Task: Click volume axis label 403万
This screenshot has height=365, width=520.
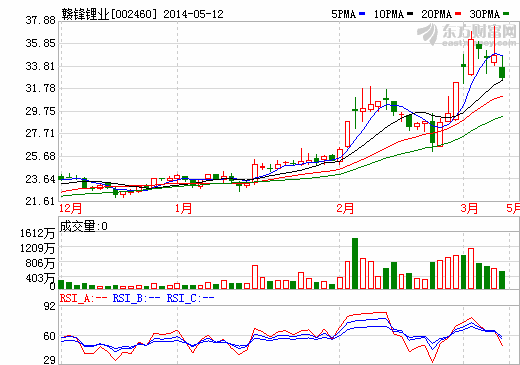Action: (40, 278)
